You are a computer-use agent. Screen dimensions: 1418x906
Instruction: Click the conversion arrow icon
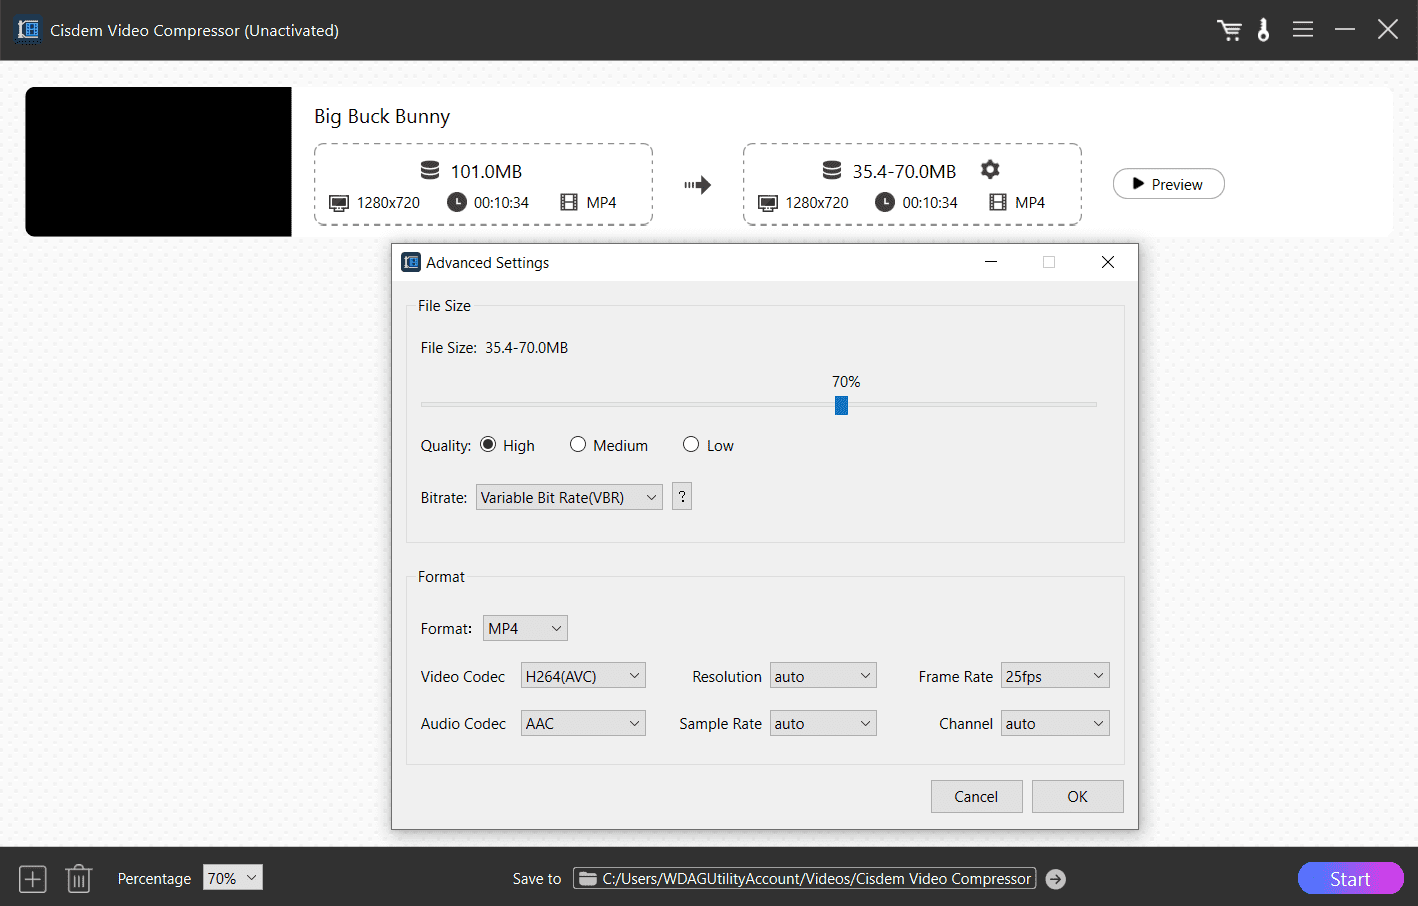coord(697,185)
